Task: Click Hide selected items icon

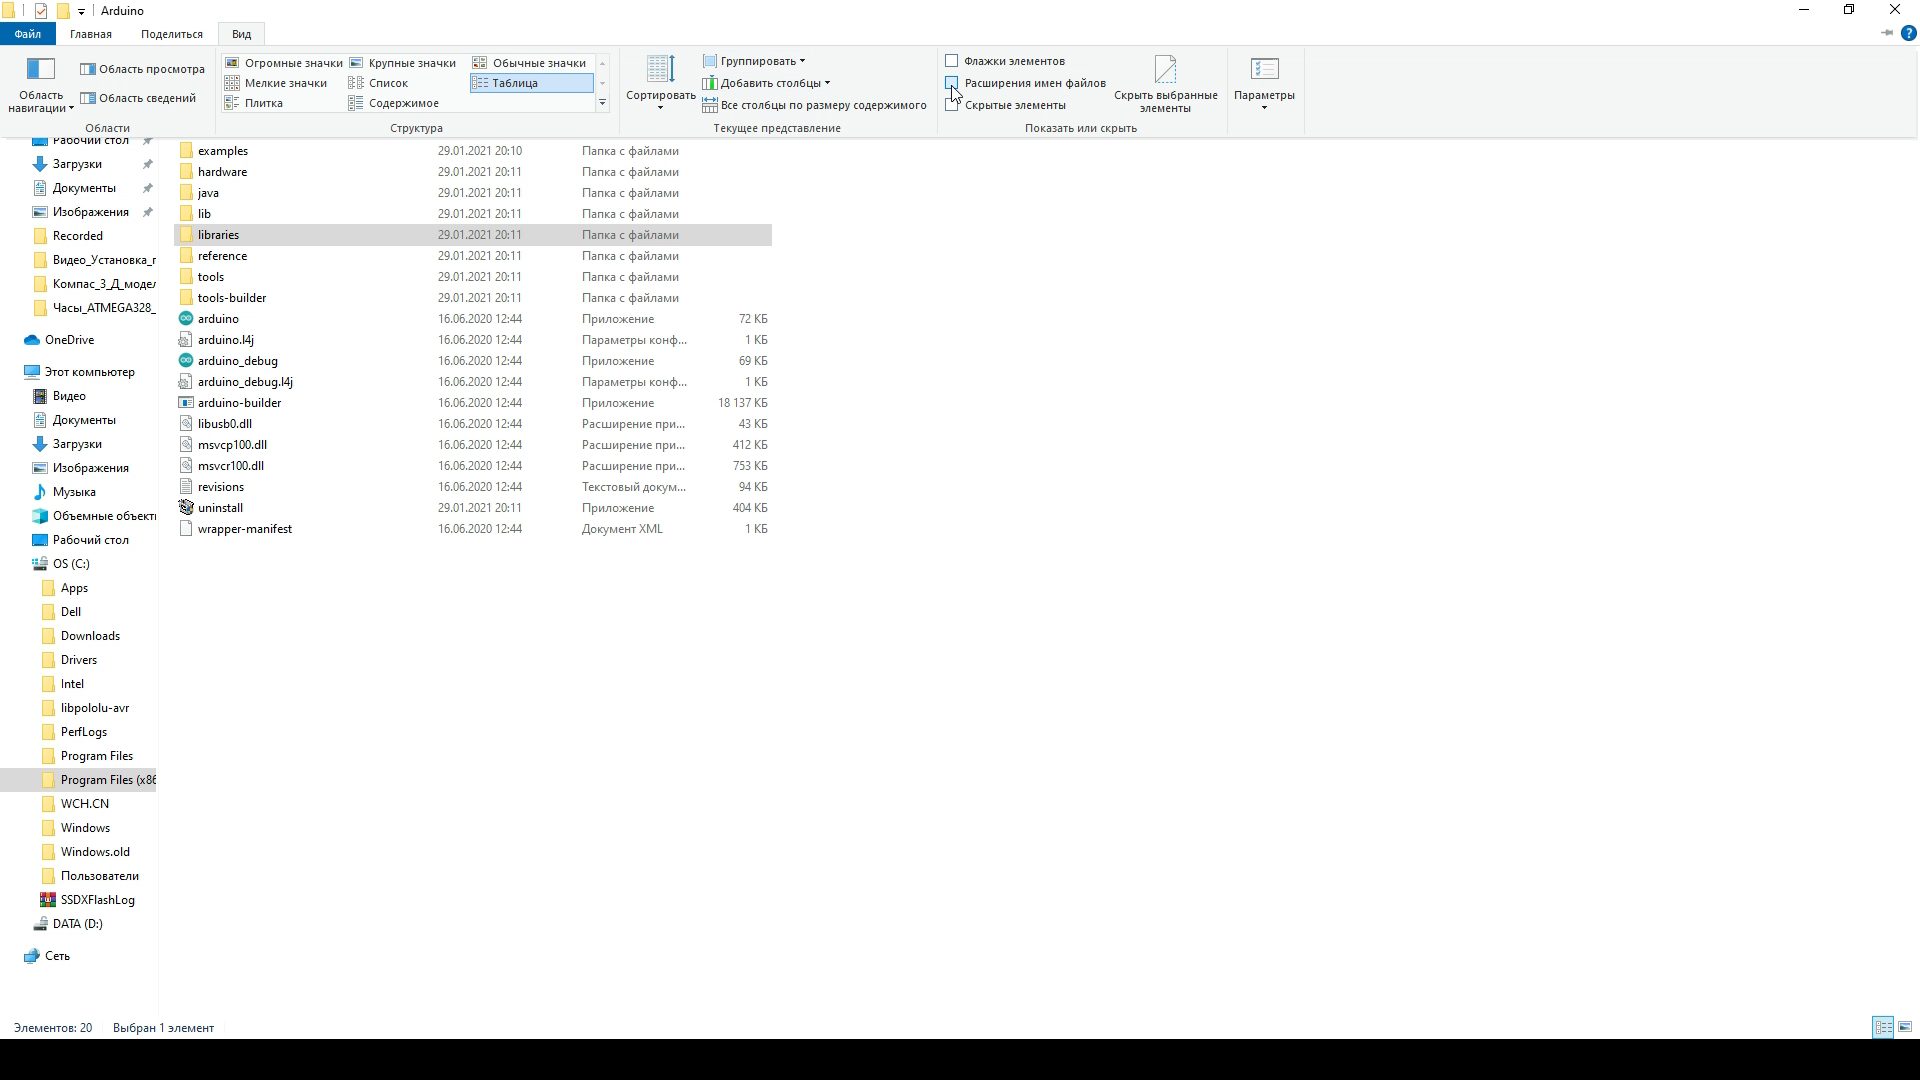Action: click(x=1165, y=69)
